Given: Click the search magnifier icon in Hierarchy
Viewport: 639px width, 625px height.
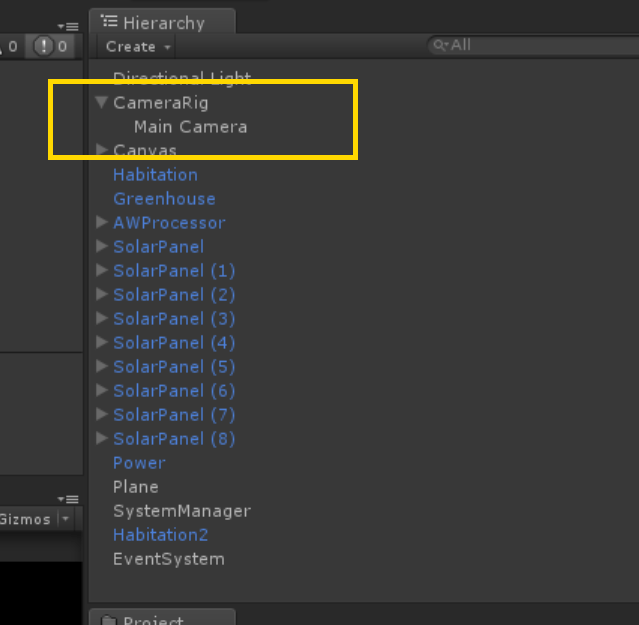Looking at the screenshot, I should pos(438,45).
